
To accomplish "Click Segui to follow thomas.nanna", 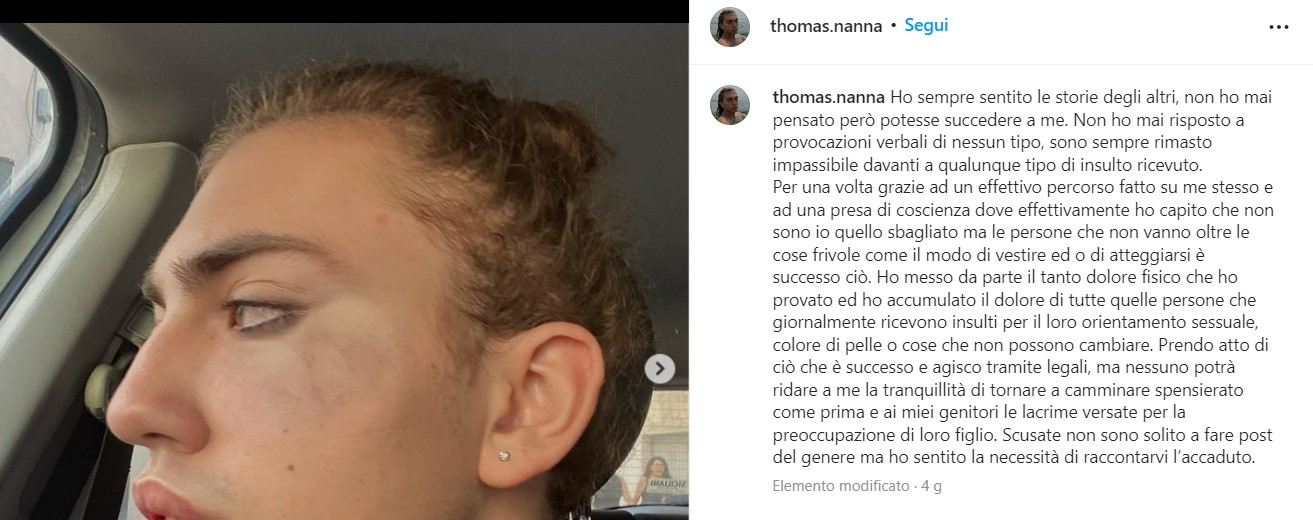I will (x=926, y=26).
